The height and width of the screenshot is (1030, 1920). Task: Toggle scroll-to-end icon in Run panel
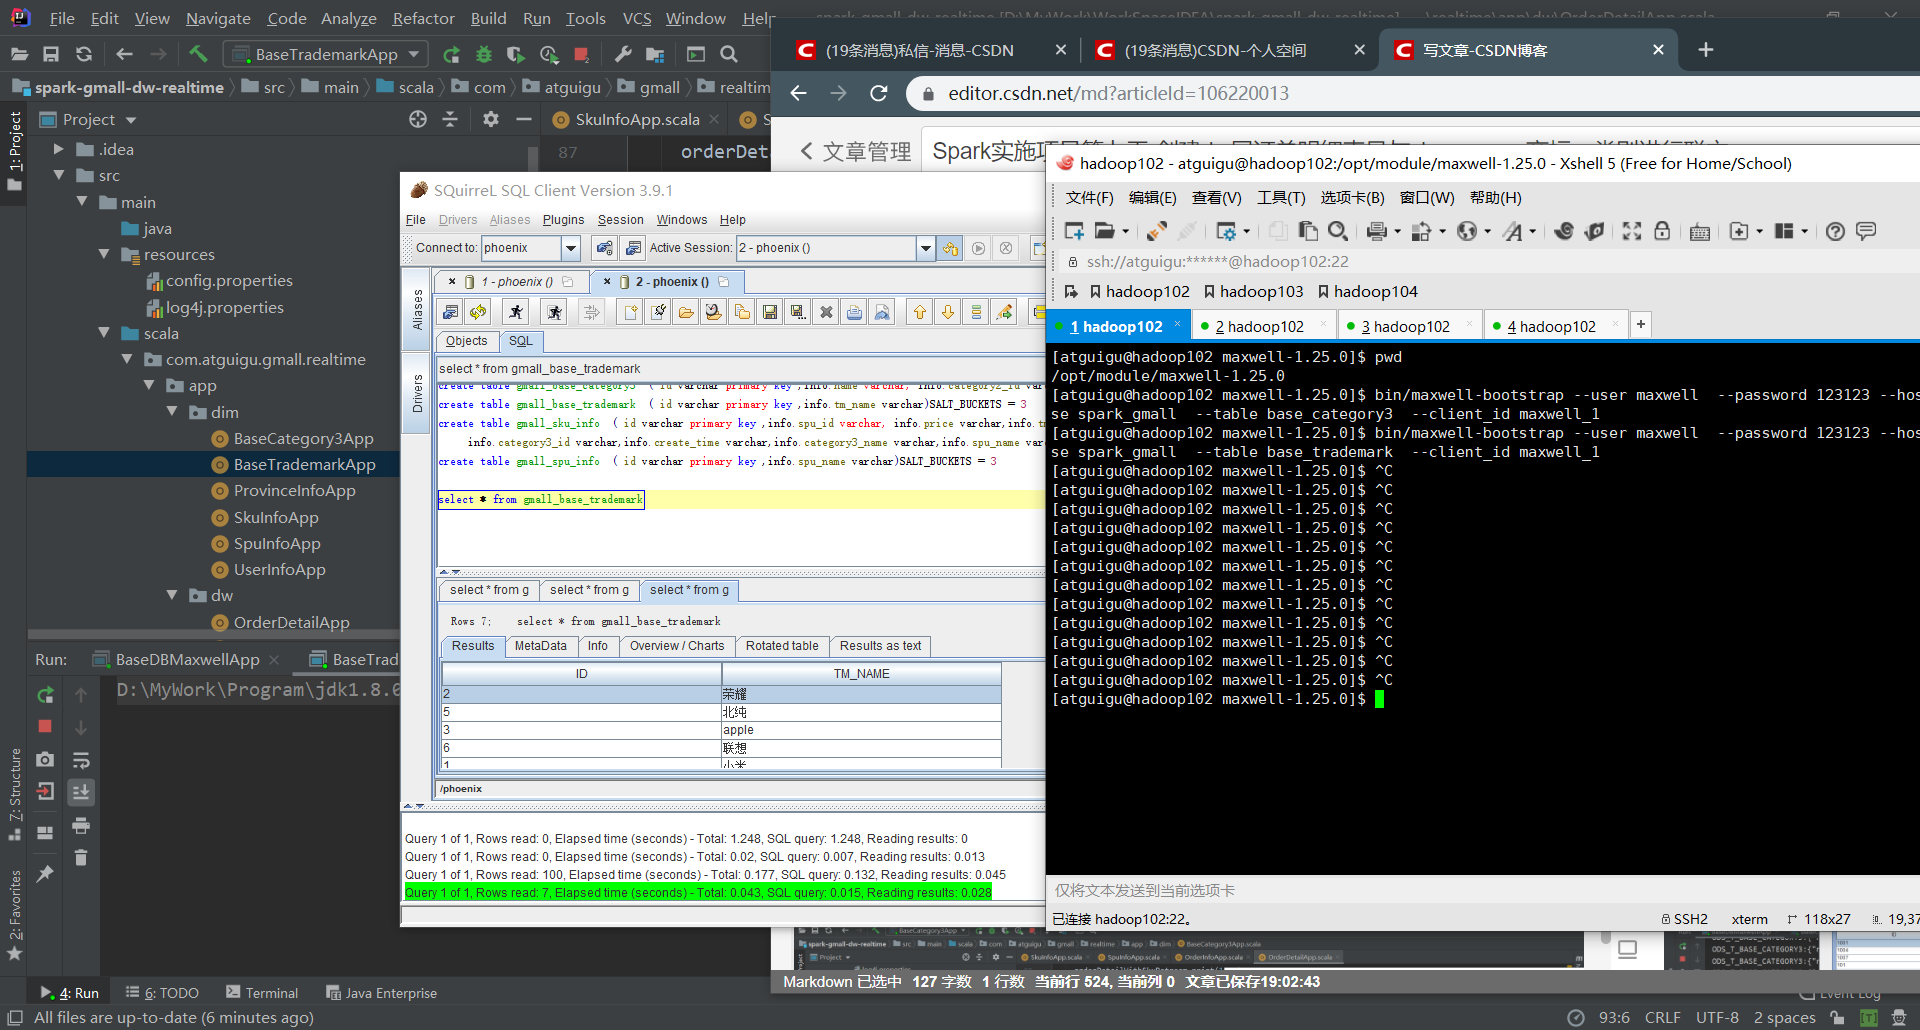tap(81, 792)
